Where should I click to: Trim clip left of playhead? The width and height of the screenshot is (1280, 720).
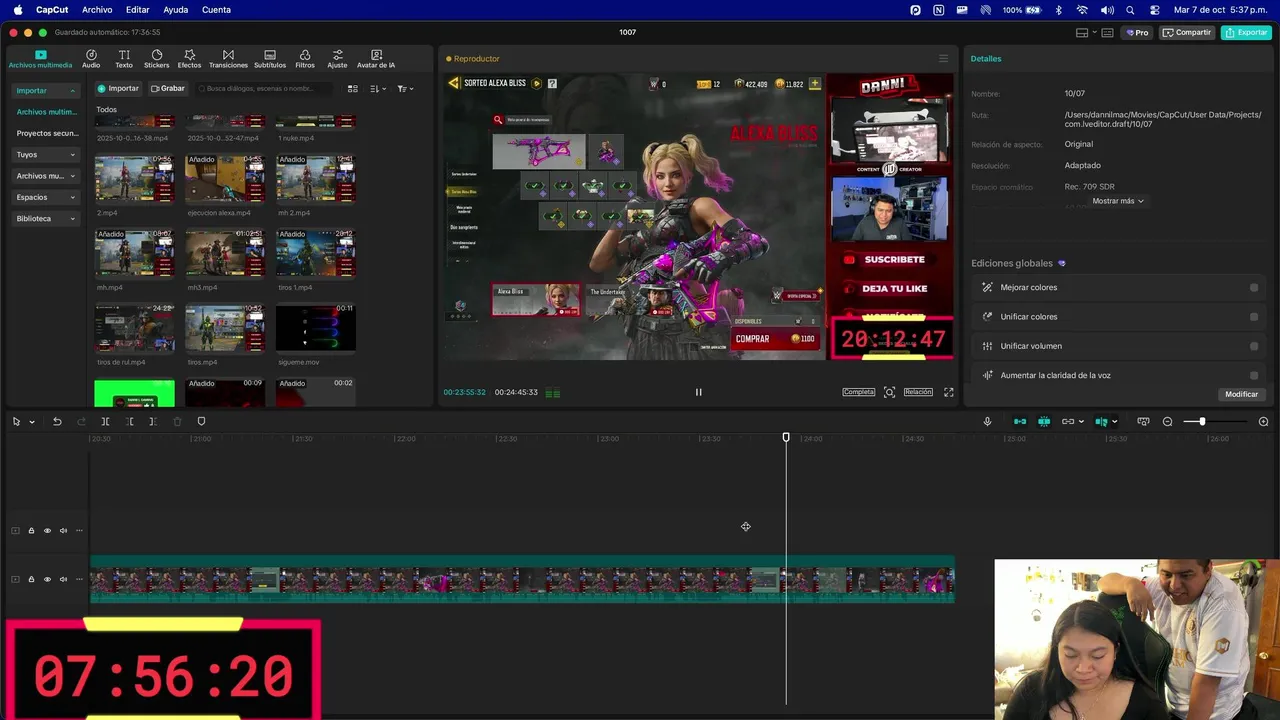130,422
